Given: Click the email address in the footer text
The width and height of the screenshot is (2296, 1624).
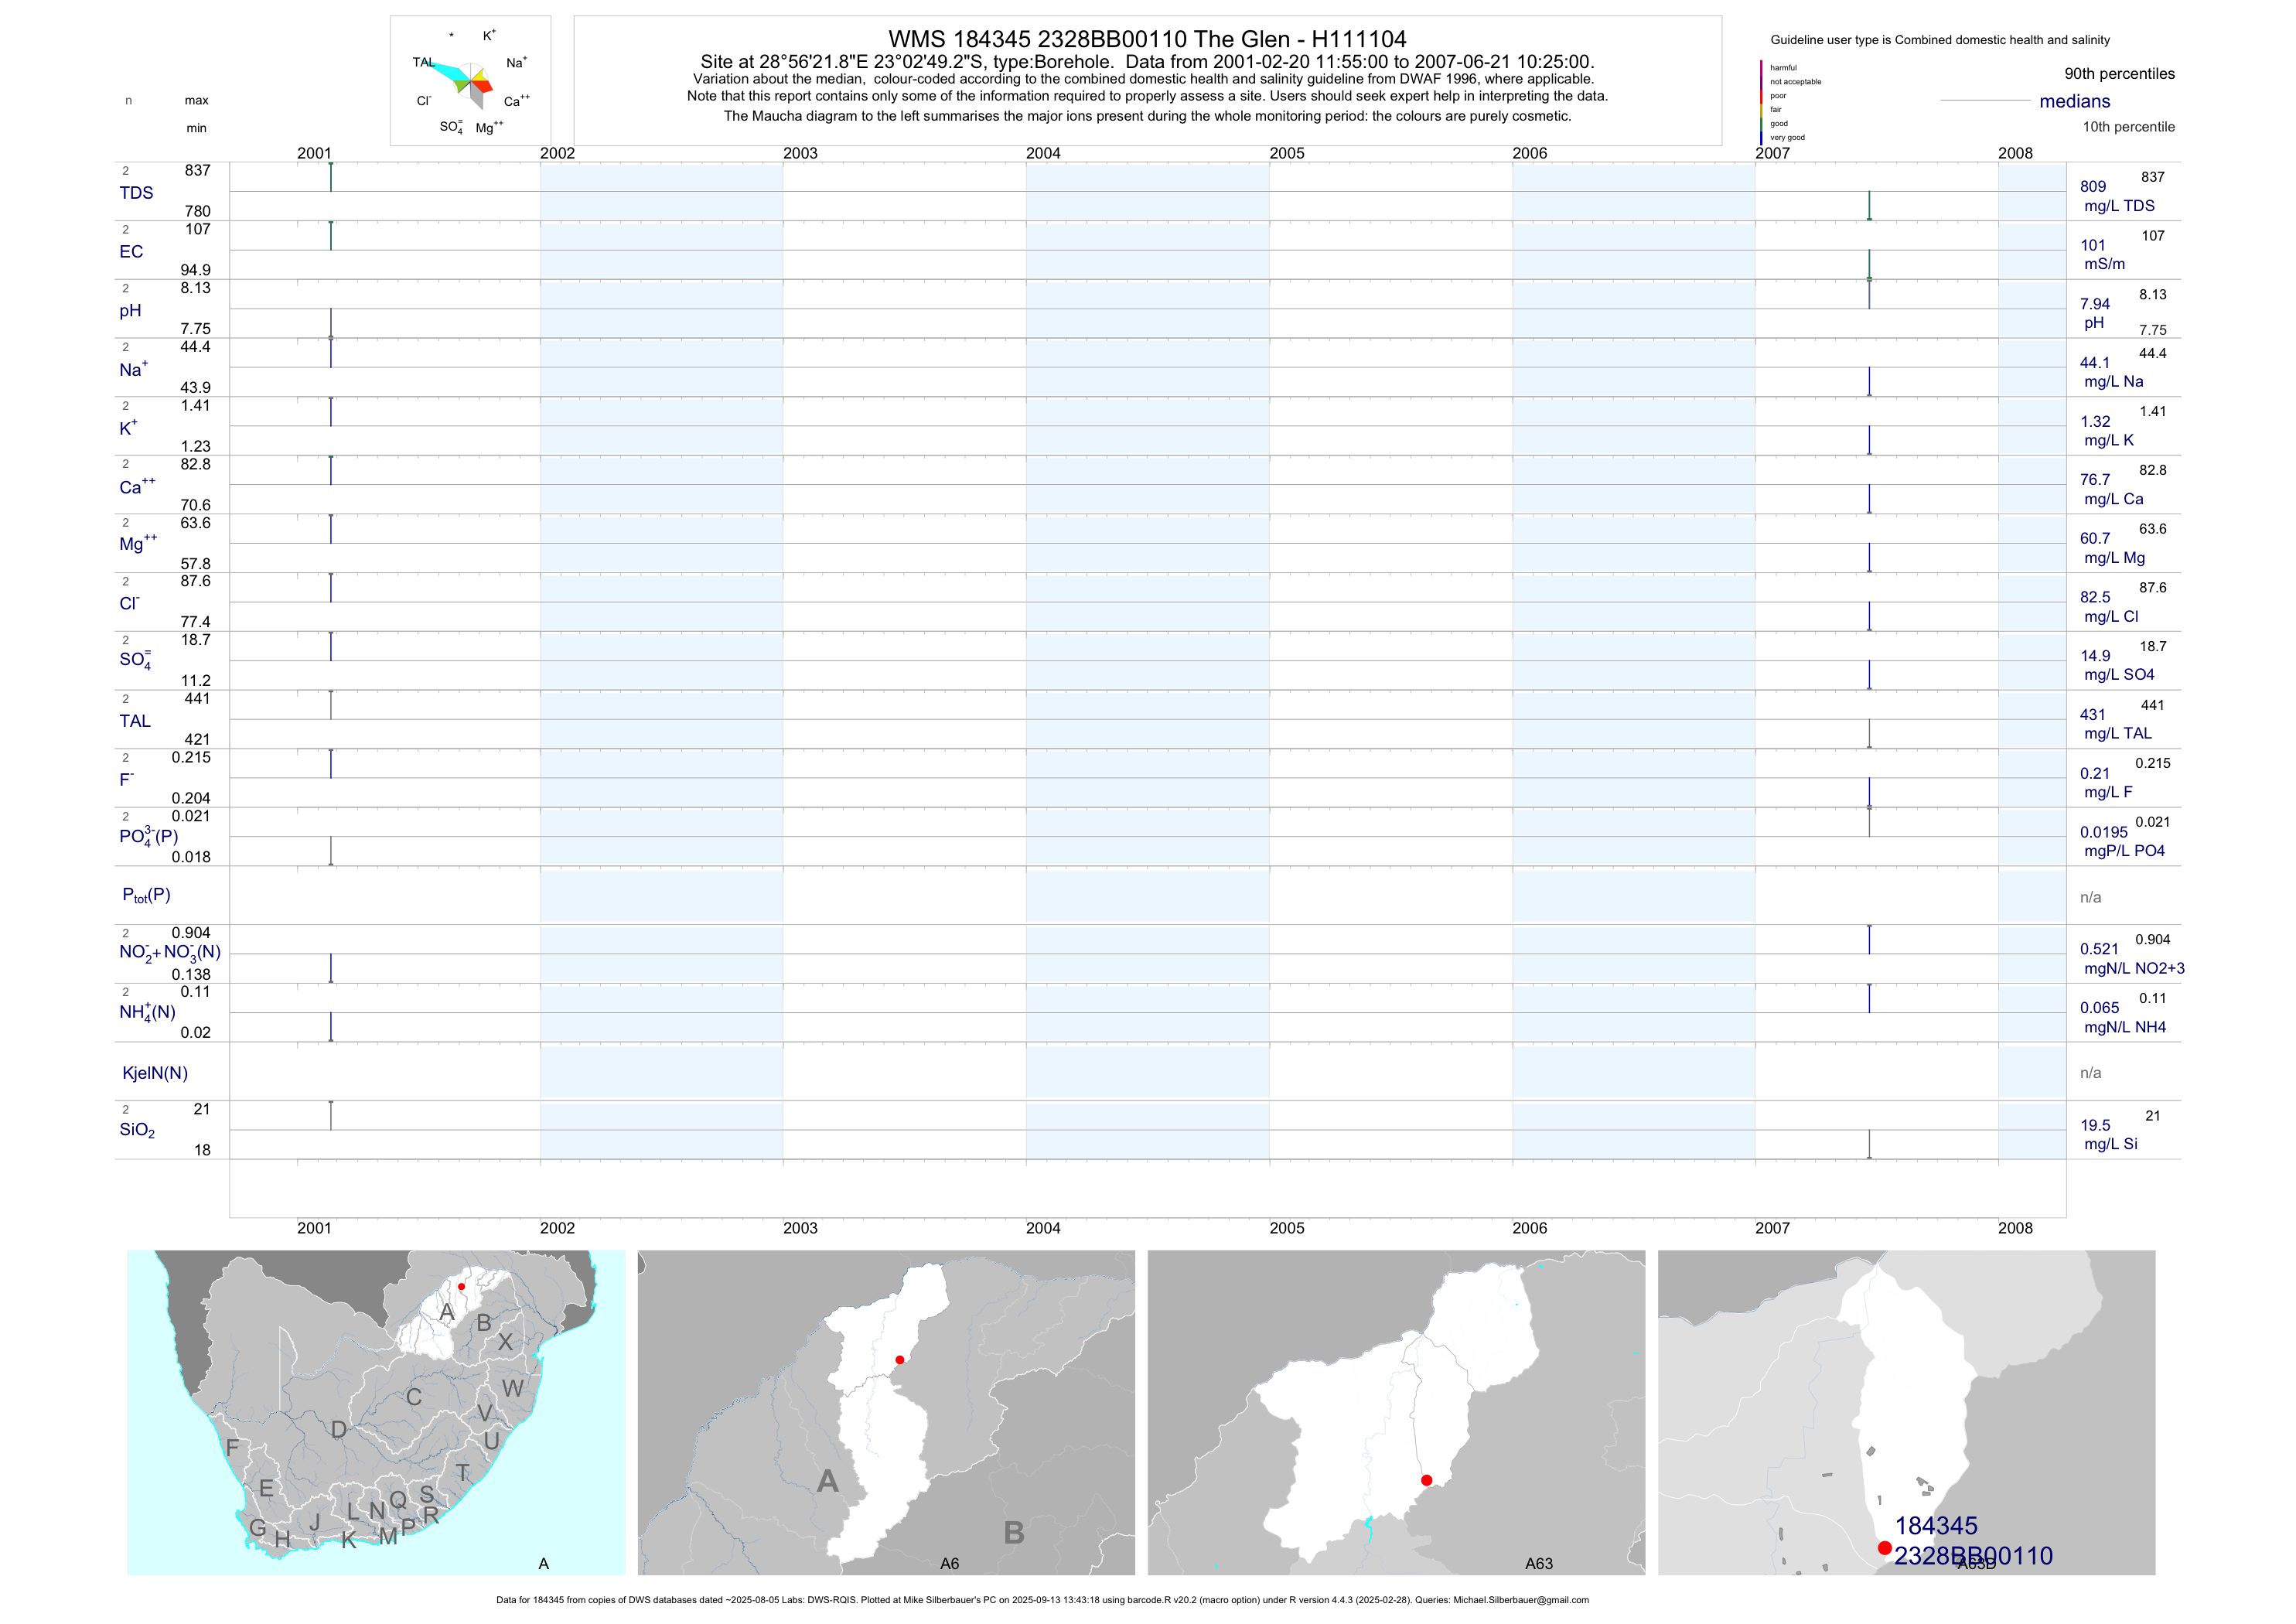Looking at the screenshot, I should coord(1520,1600).
